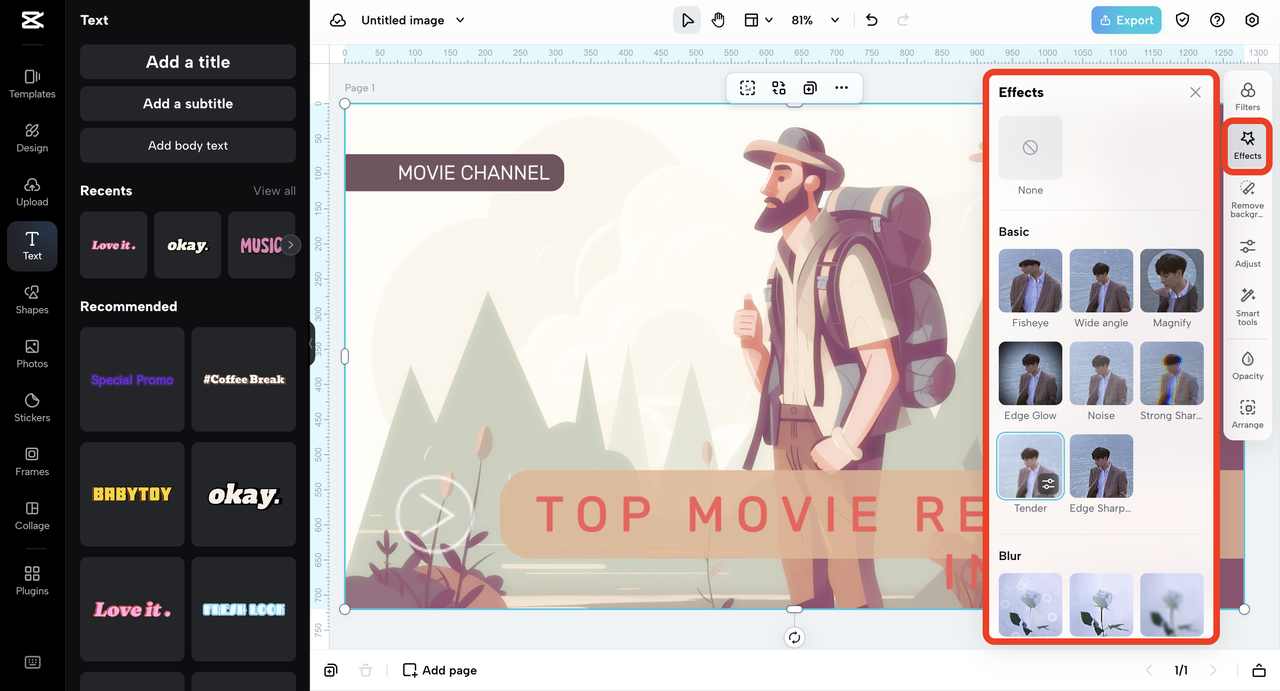Viewport: 1280px width, 691px height.
Task: Open the Untitled image name dropdown
Action: point(460,20)
